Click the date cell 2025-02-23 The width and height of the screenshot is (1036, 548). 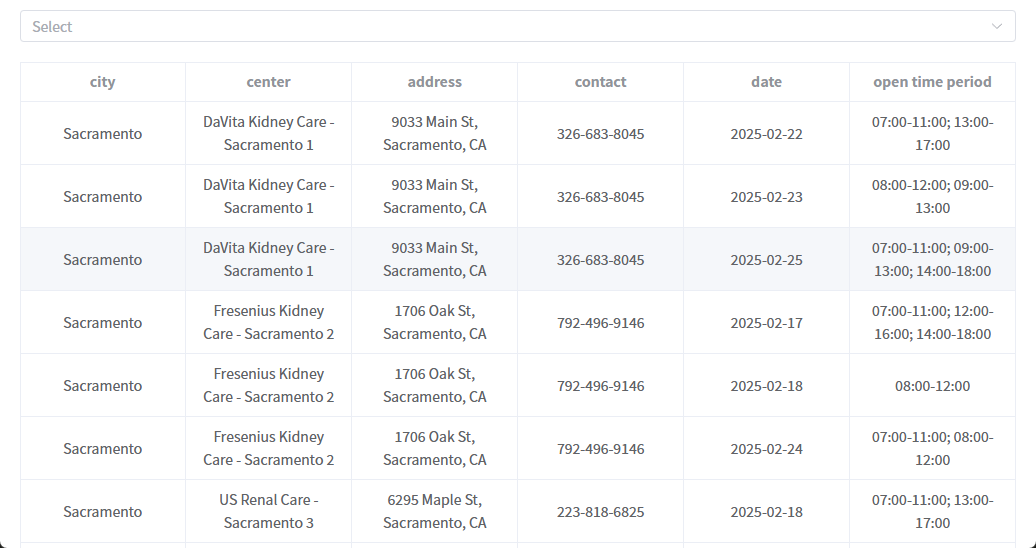click(766, 197)
